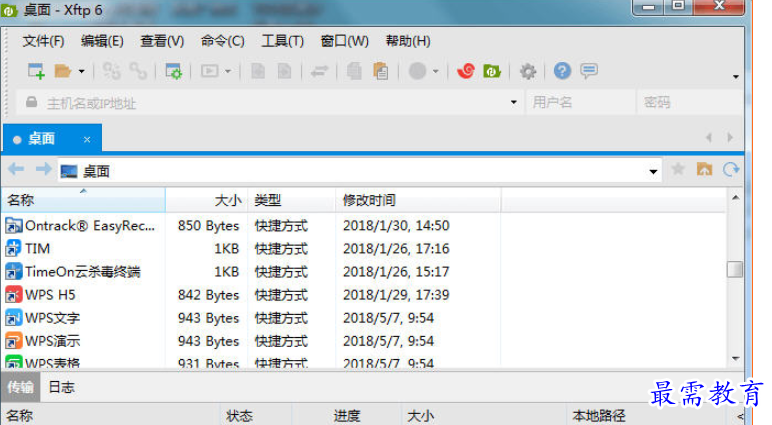Click the 密码 password field

click(x=690, y=102)
